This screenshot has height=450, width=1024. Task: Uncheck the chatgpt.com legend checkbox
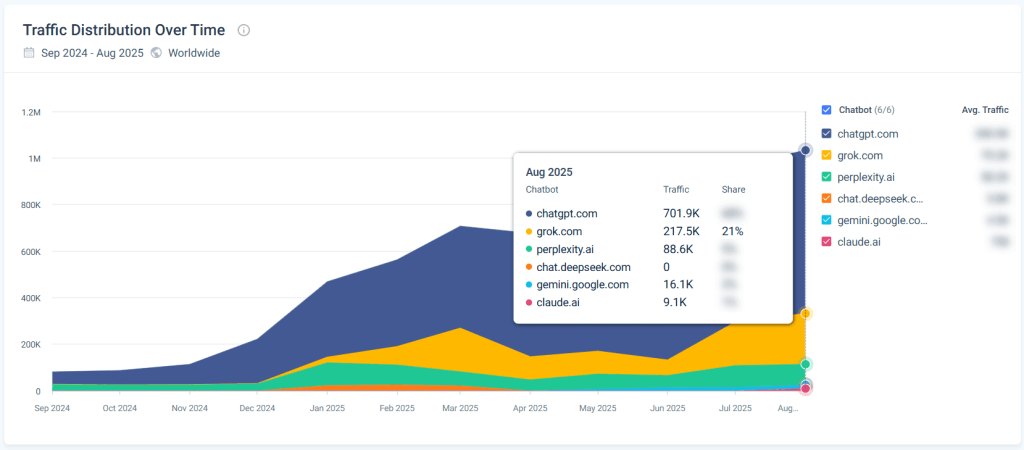(826, 133)
